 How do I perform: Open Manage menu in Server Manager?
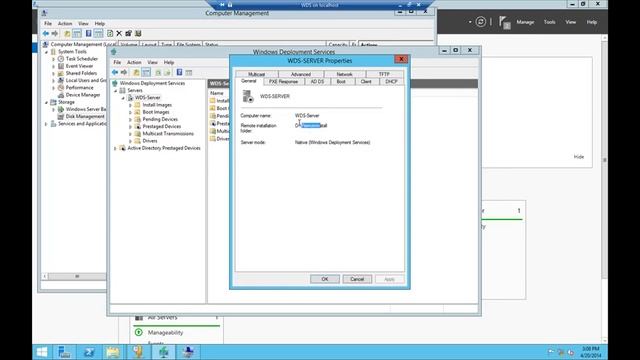coord(525,22)
